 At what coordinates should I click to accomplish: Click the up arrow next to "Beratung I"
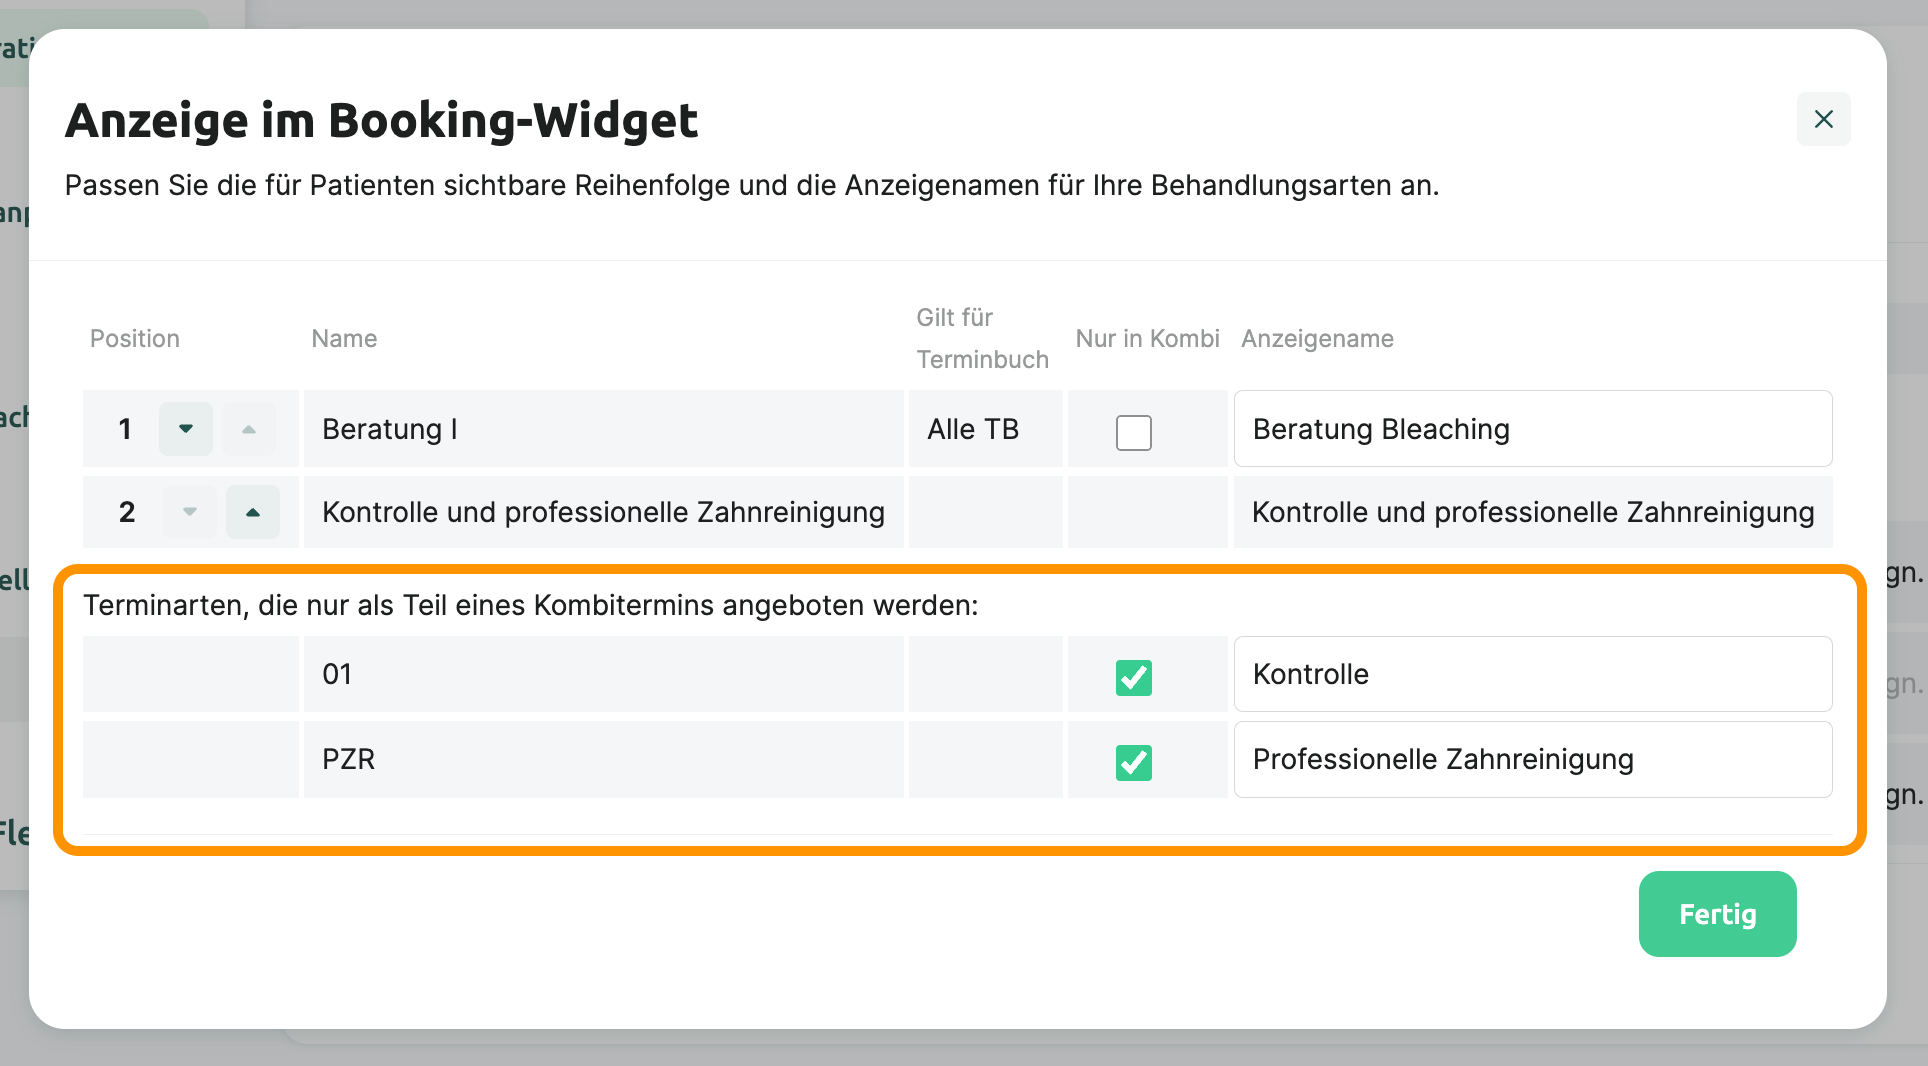coord(248,428)
